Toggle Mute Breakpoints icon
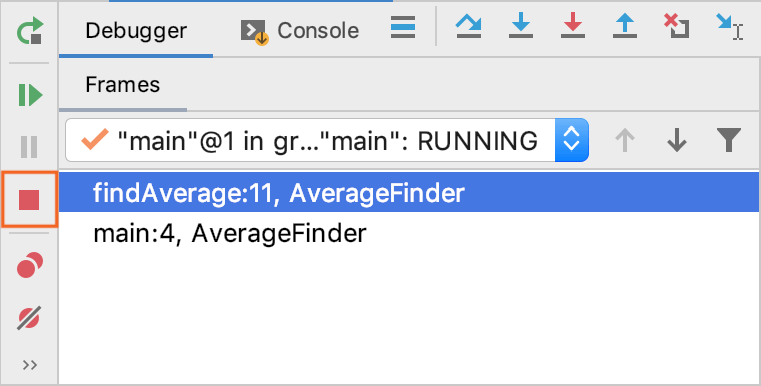 click(x=29, y=318)
